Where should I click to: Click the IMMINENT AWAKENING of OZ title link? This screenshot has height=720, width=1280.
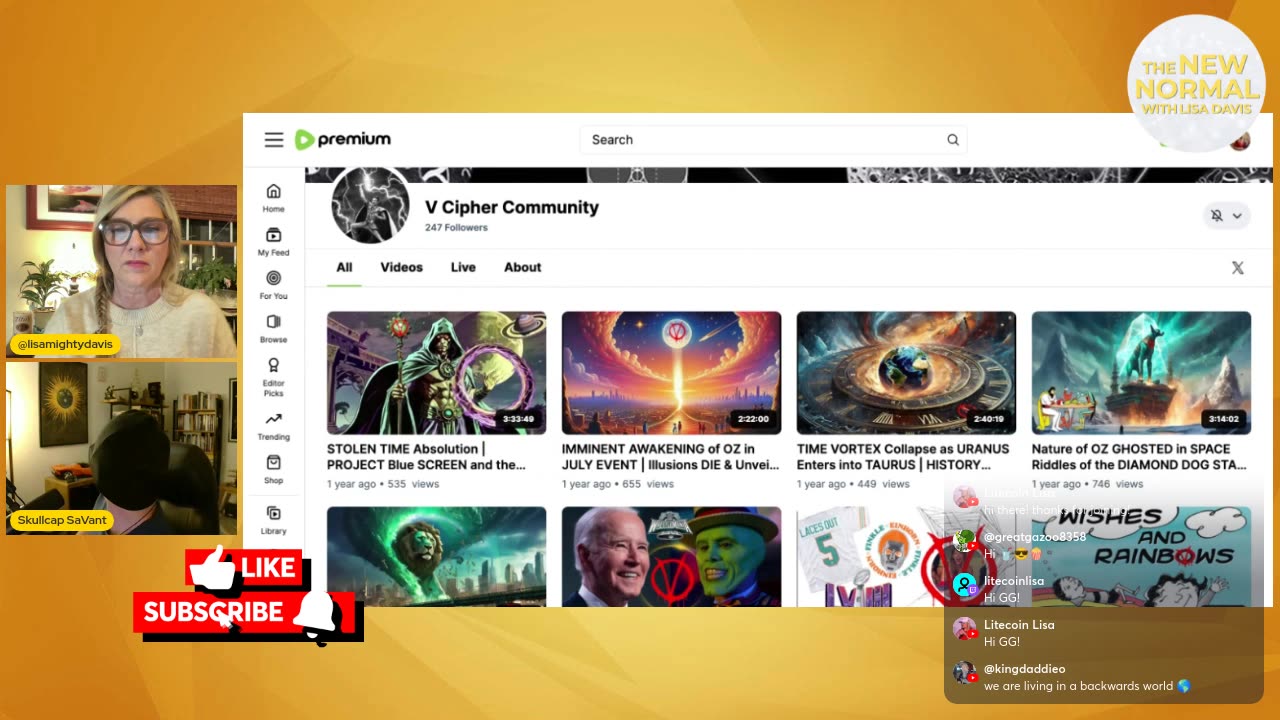[671, 457]
